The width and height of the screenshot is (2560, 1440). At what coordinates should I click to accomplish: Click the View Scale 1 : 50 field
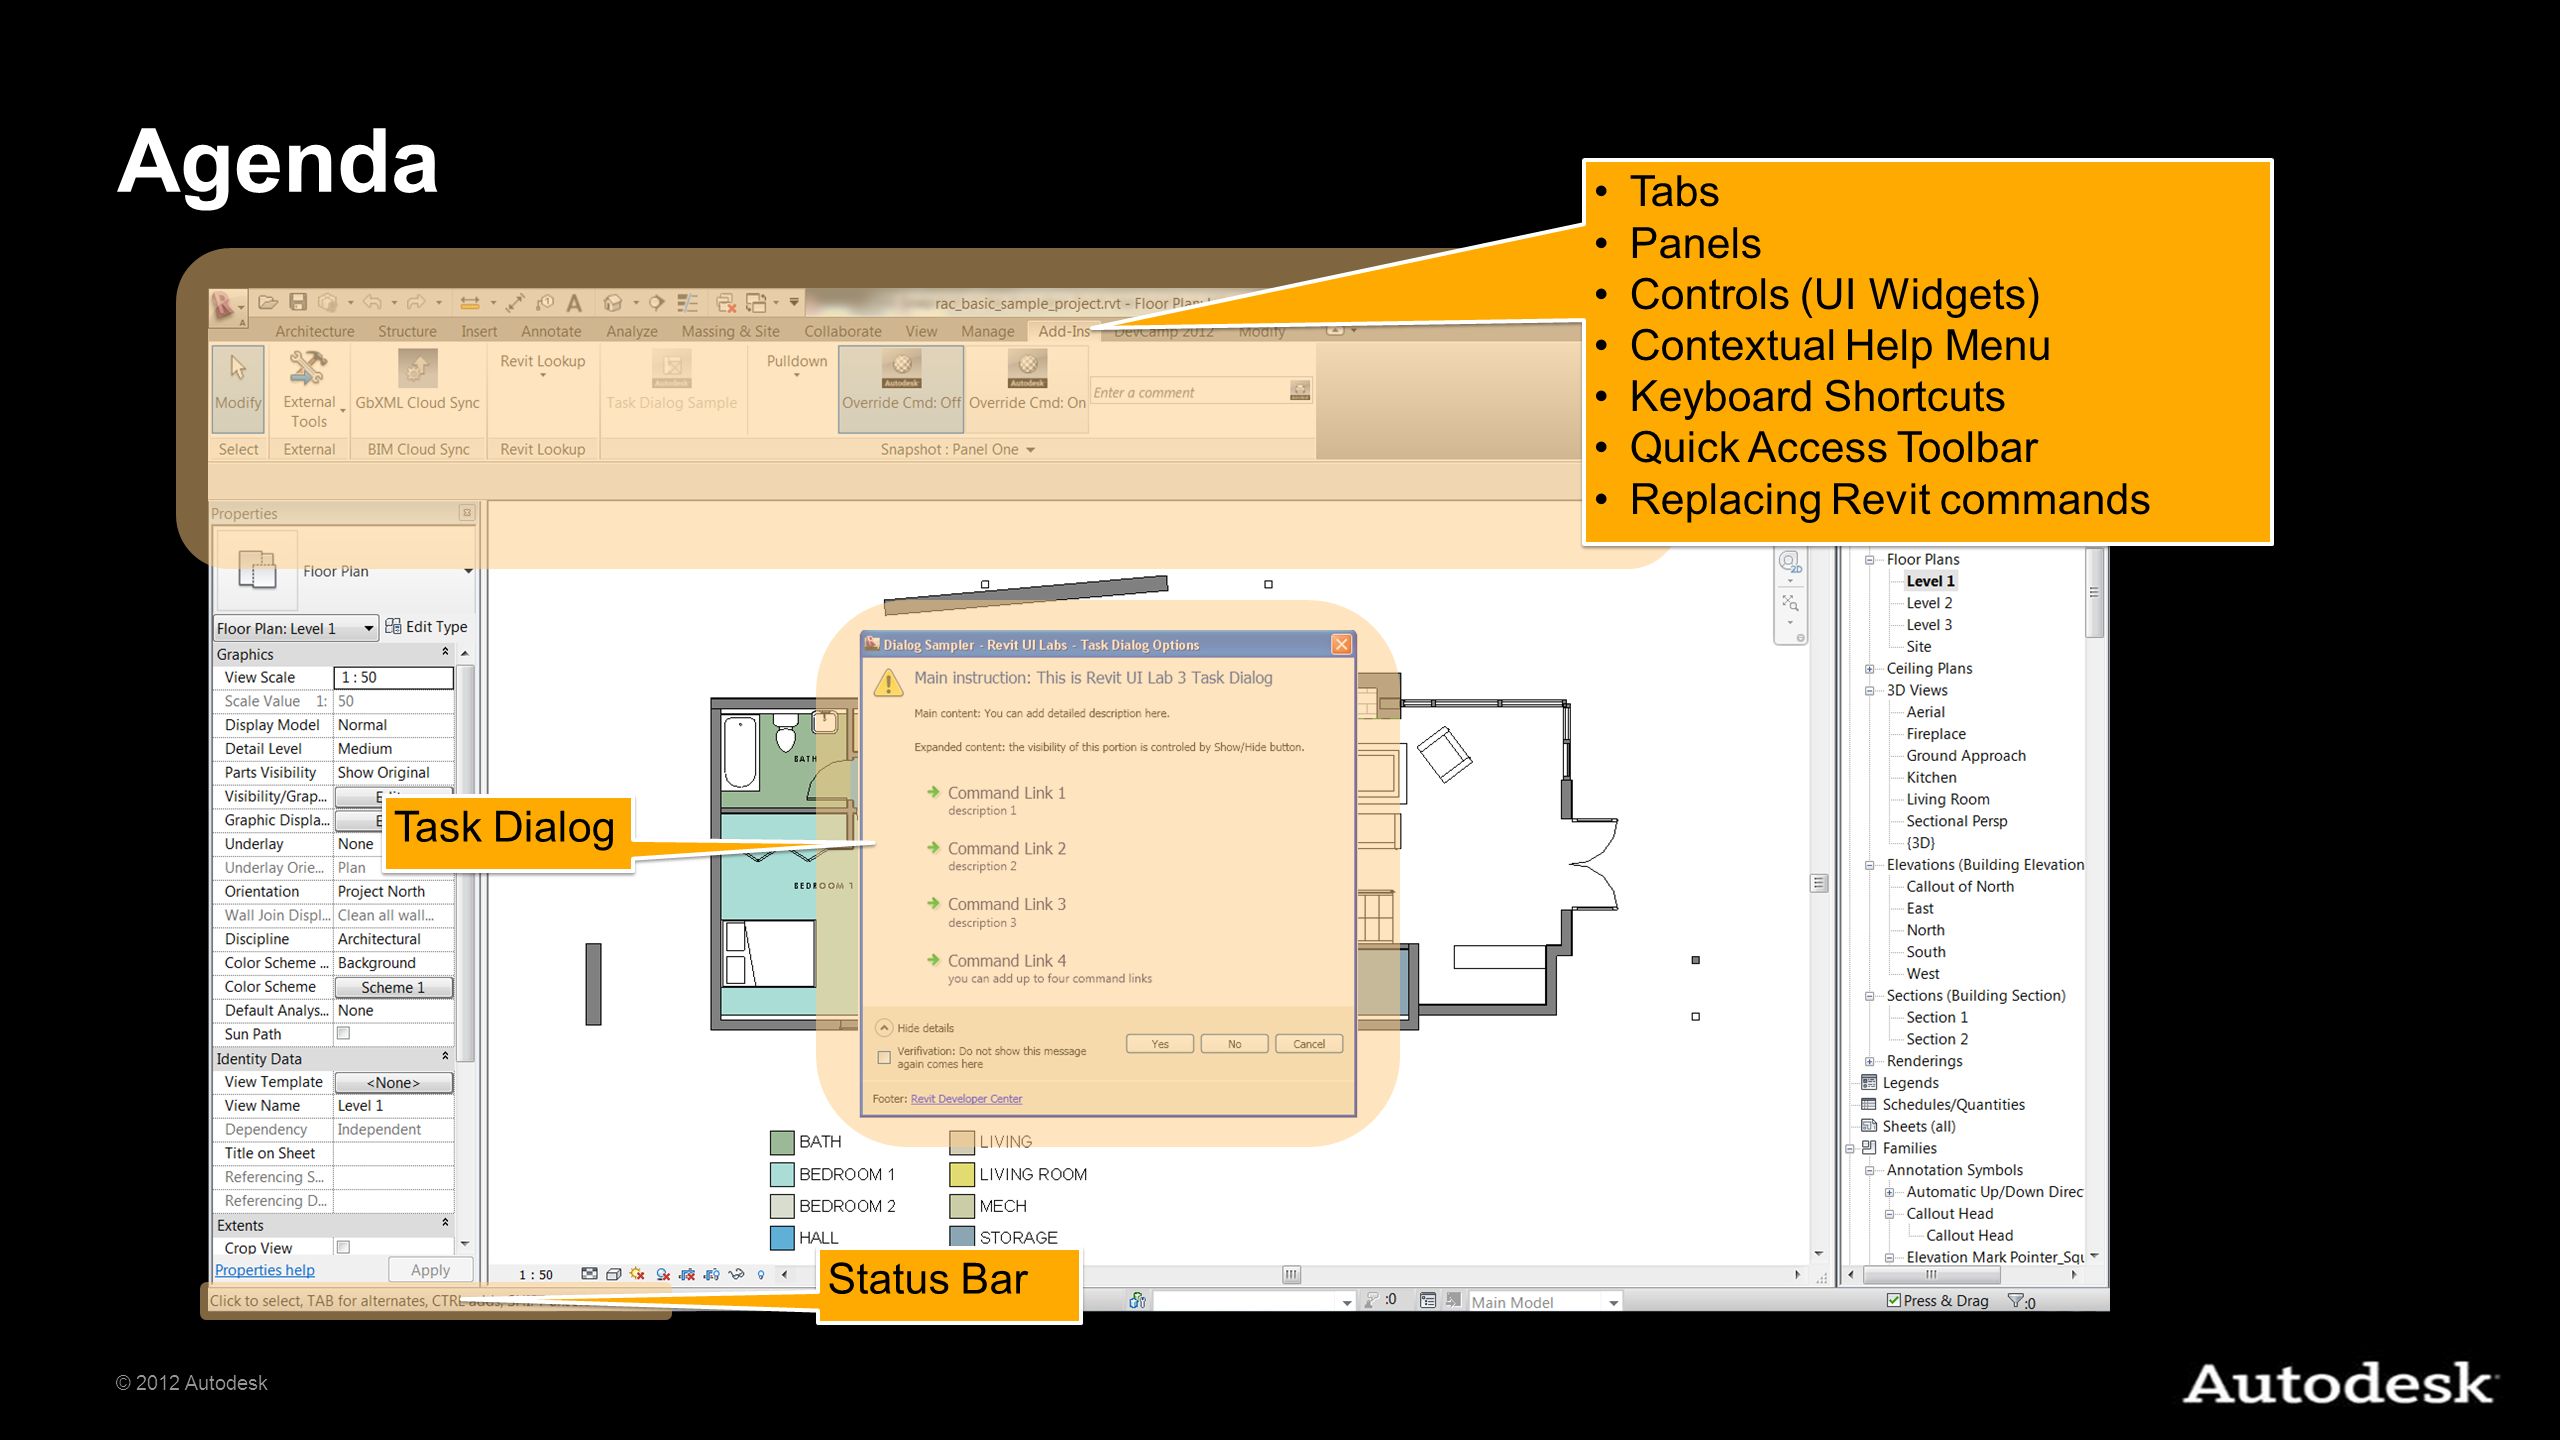393,678
